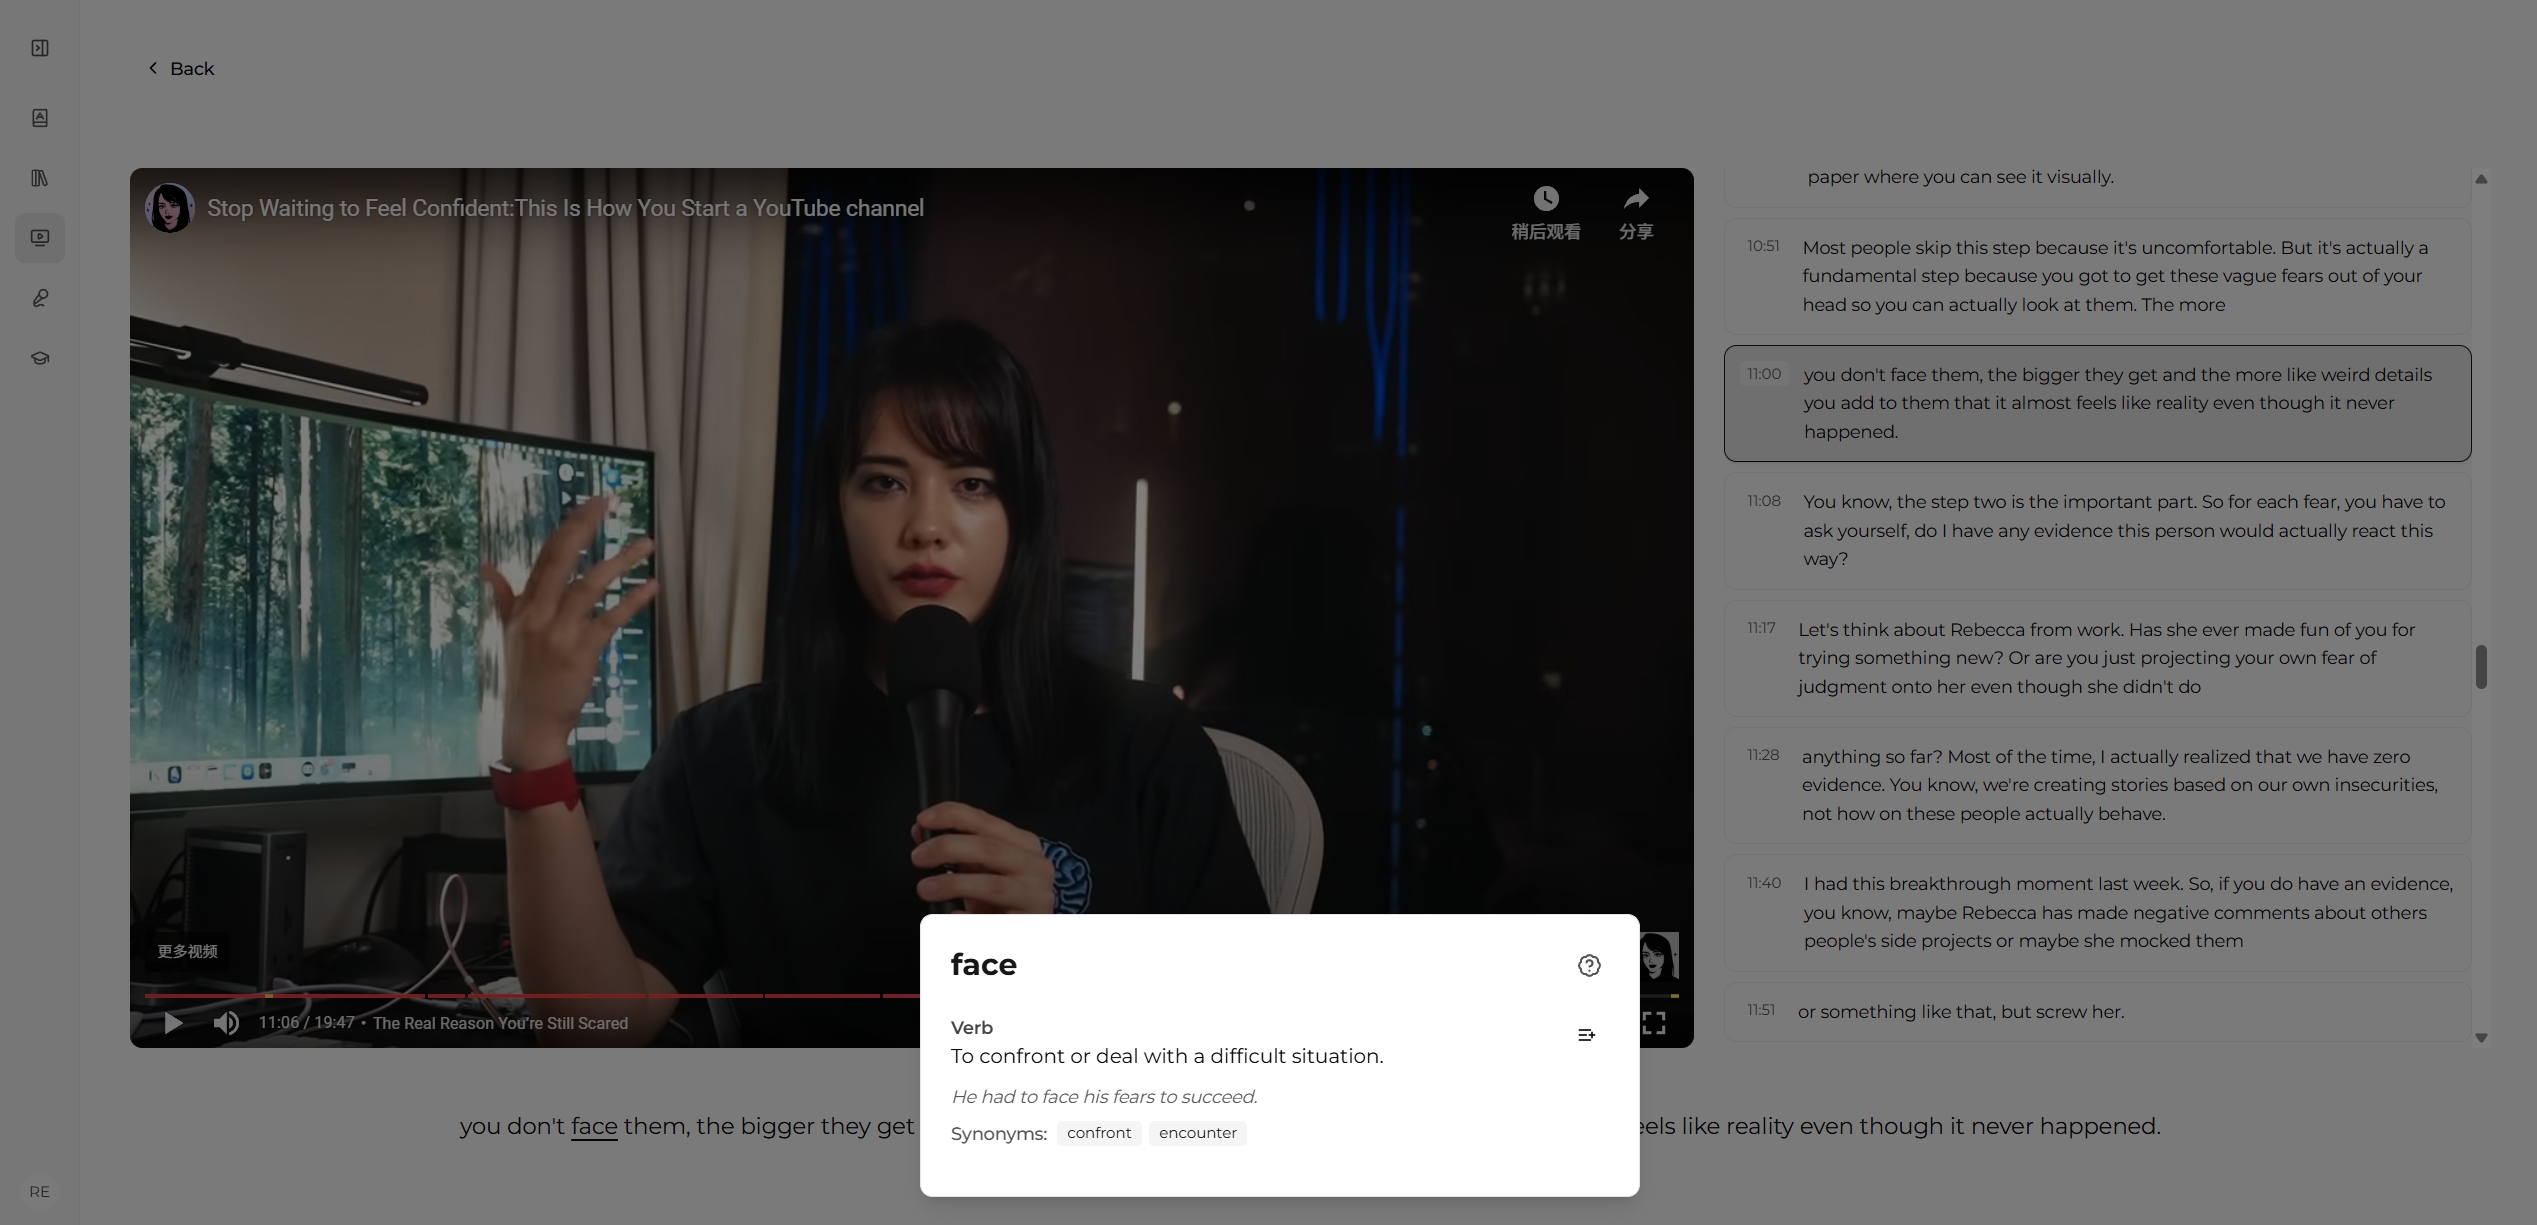Add the 'face' definition to a word list
Viewport: 2537px width, 1225px height.
click(1585, 1035)
